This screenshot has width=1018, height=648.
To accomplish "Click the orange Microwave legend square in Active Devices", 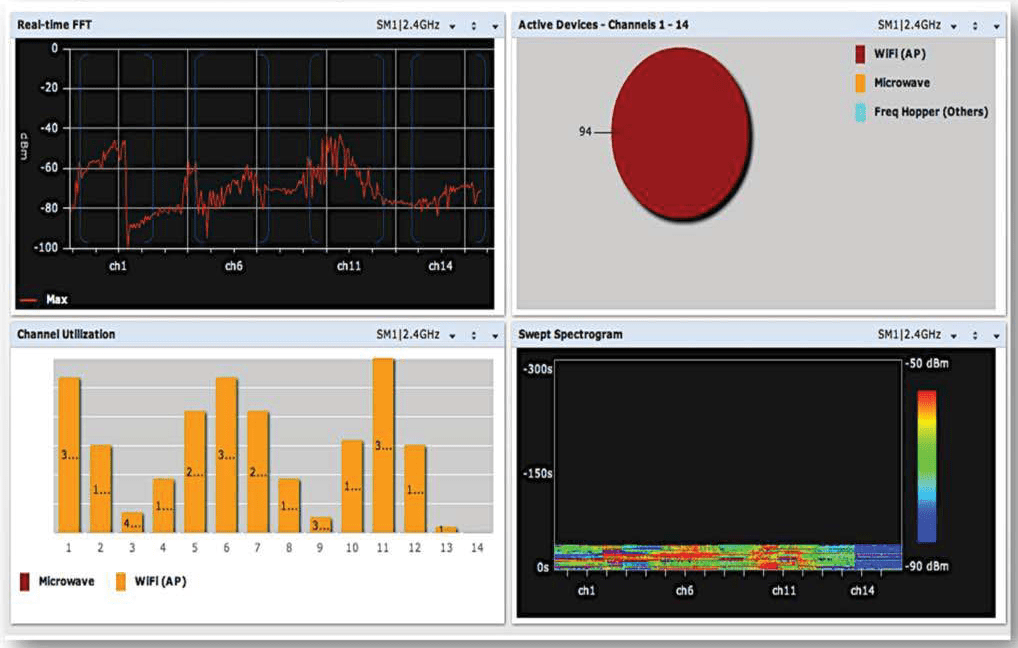I will tap(860, 83).
